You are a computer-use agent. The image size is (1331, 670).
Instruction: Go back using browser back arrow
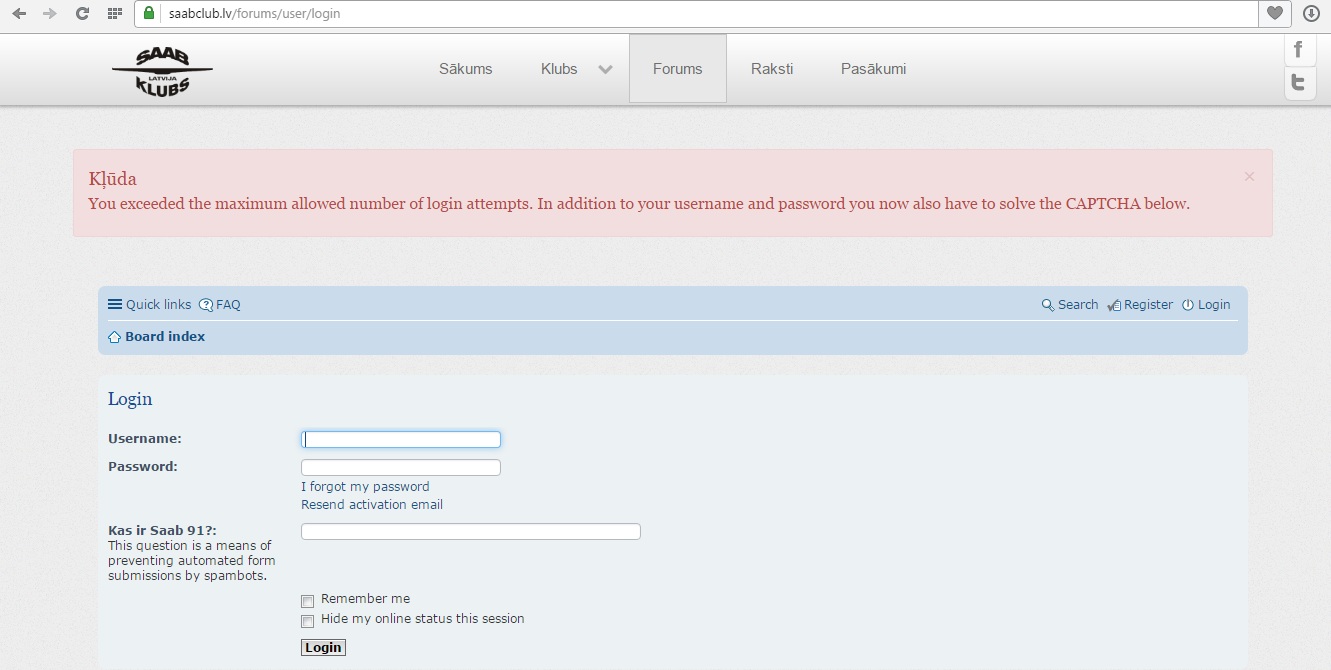[x=19, y=14]
